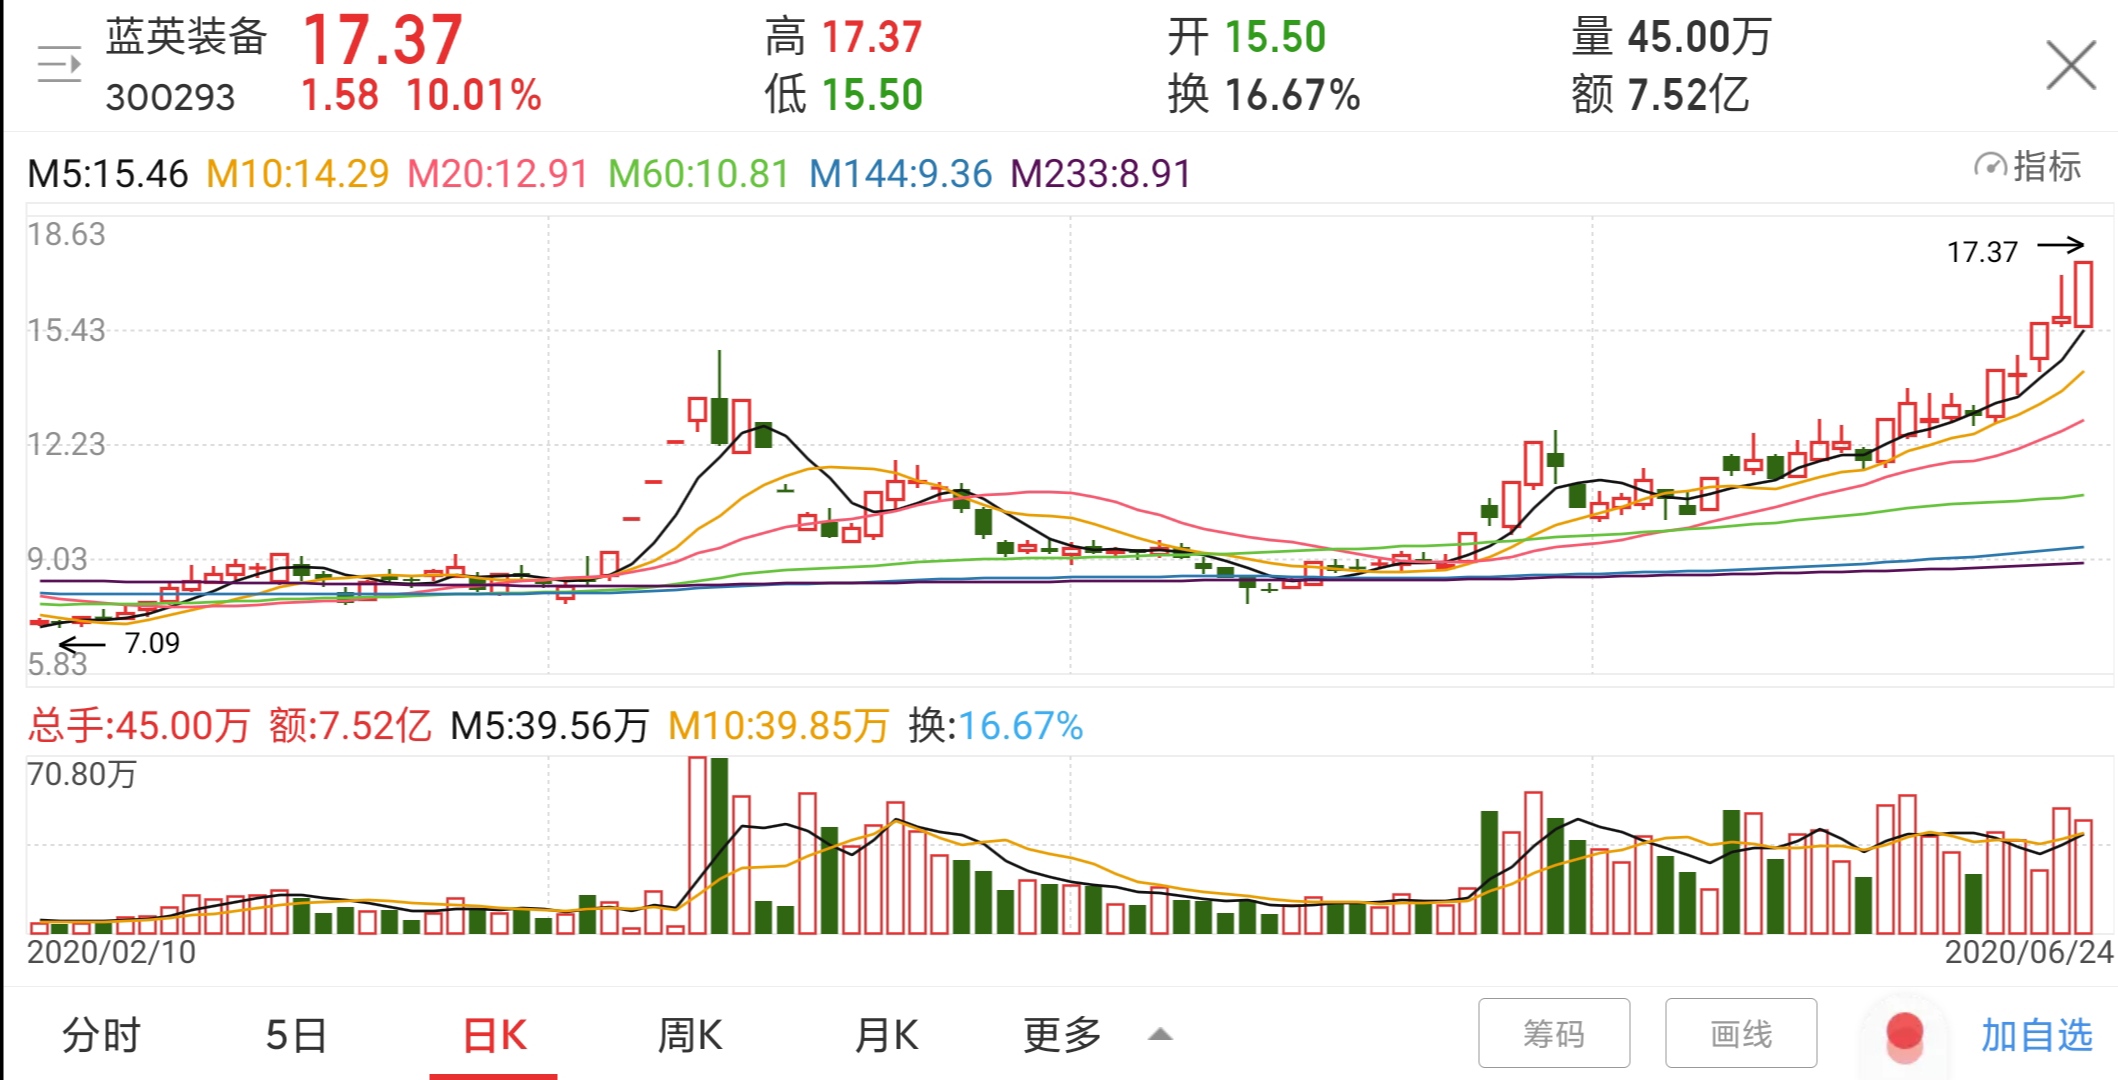Open the stock list hamburger icon
Screen dimensions: 2118x1080
[59, 62]
